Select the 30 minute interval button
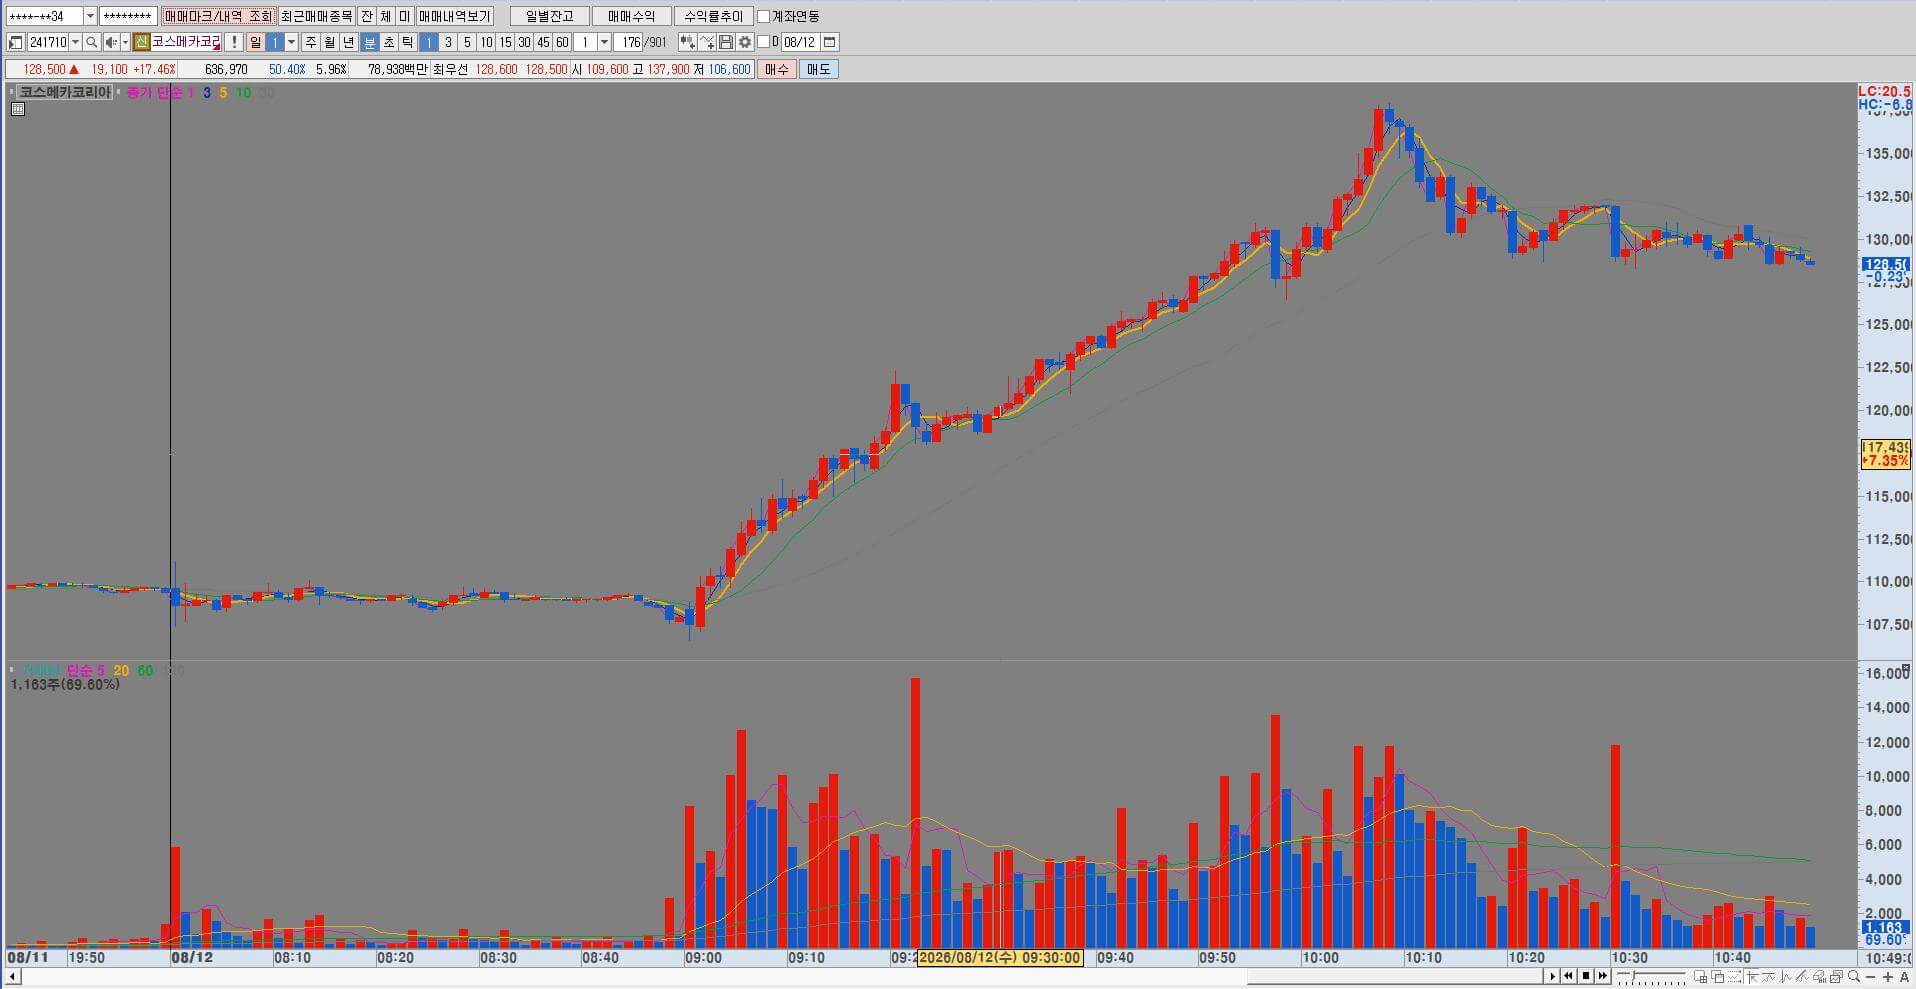Screen dimensions: 1916x989 523,42
